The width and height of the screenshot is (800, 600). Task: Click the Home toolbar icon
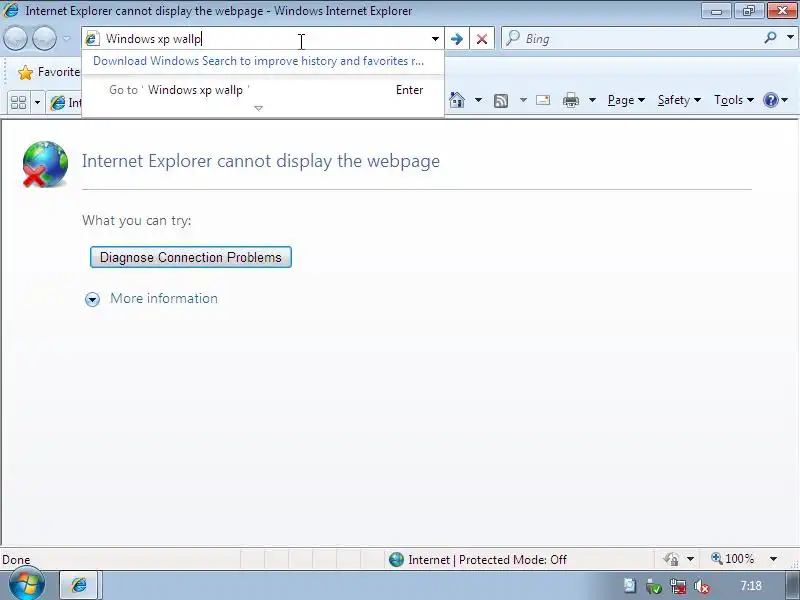pyautogui.click(x=457, y=100)
